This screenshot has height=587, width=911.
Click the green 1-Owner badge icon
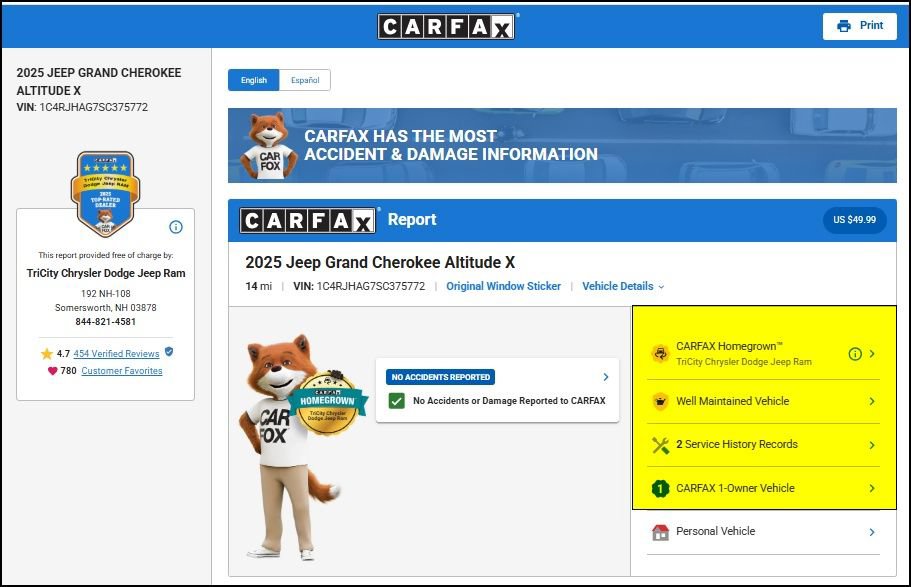click(x=660, y=488)
